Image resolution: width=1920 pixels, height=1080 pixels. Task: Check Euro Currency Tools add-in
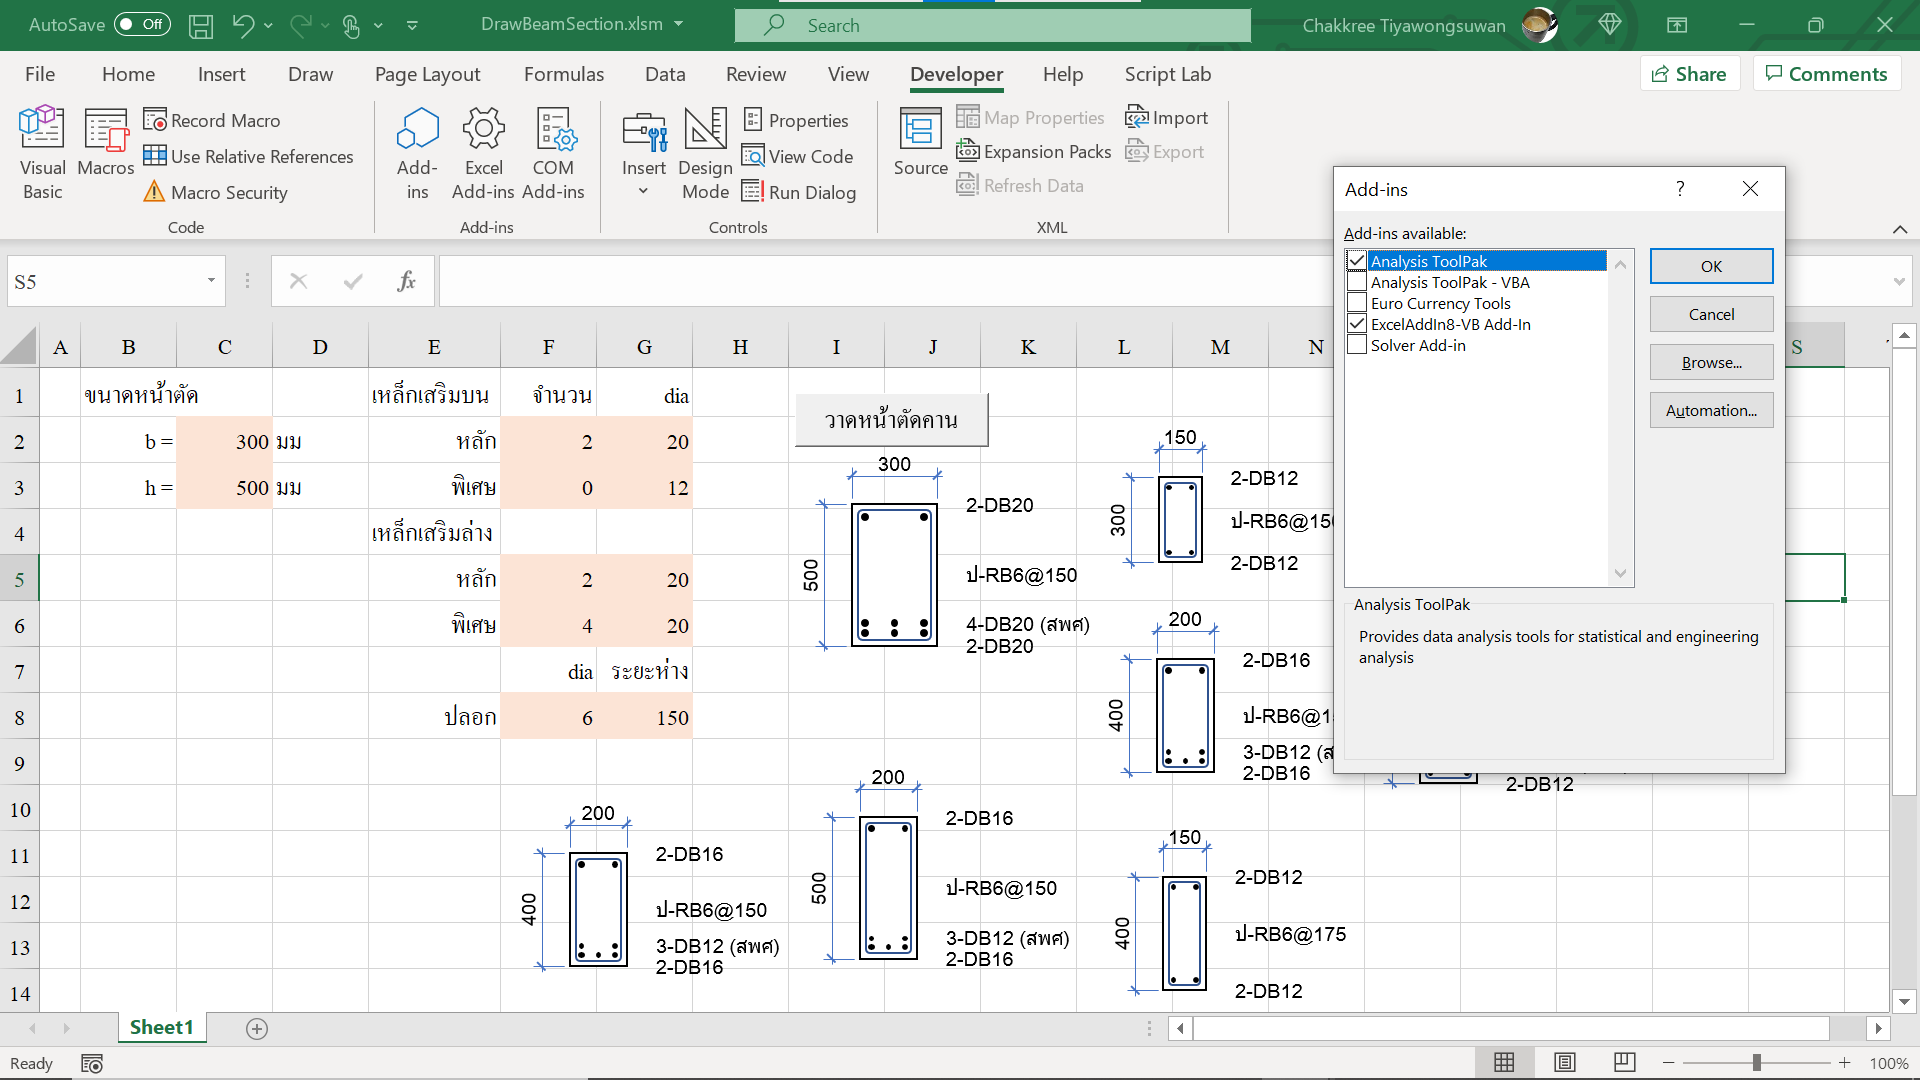click(1357, 303)
